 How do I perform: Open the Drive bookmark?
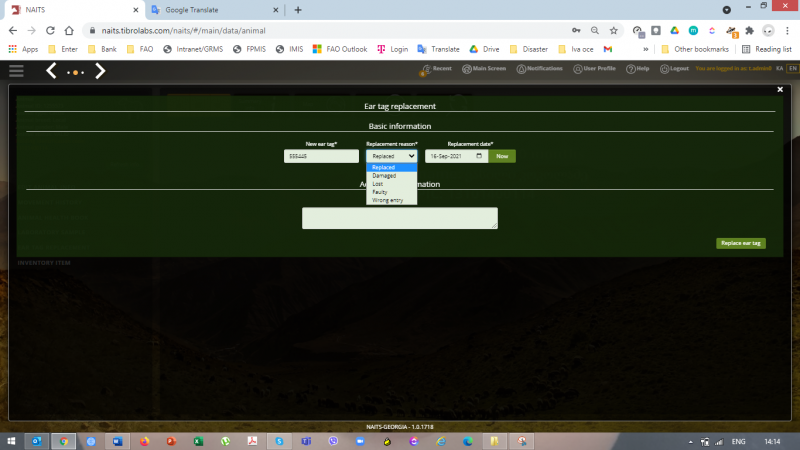[x=485, y=49]
